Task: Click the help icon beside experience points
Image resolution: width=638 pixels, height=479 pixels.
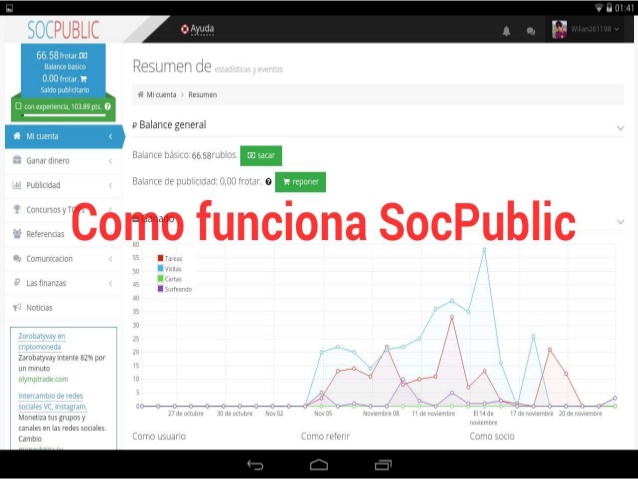Action: point(107,105)
